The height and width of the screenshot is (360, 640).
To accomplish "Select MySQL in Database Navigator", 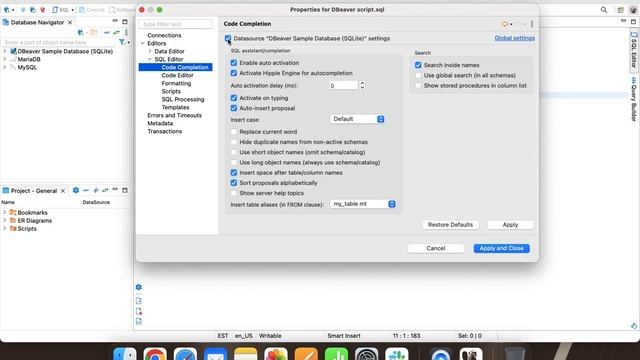I will (x=27, y=67).
